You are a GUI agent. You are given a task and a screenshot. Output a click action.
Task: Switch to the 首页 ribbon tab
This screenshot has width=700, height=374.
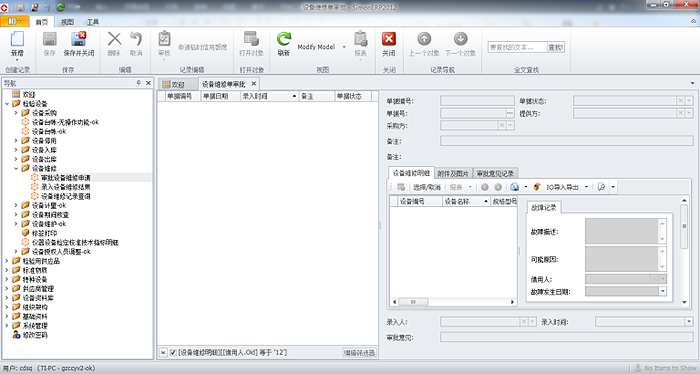(x=42, y=22)
